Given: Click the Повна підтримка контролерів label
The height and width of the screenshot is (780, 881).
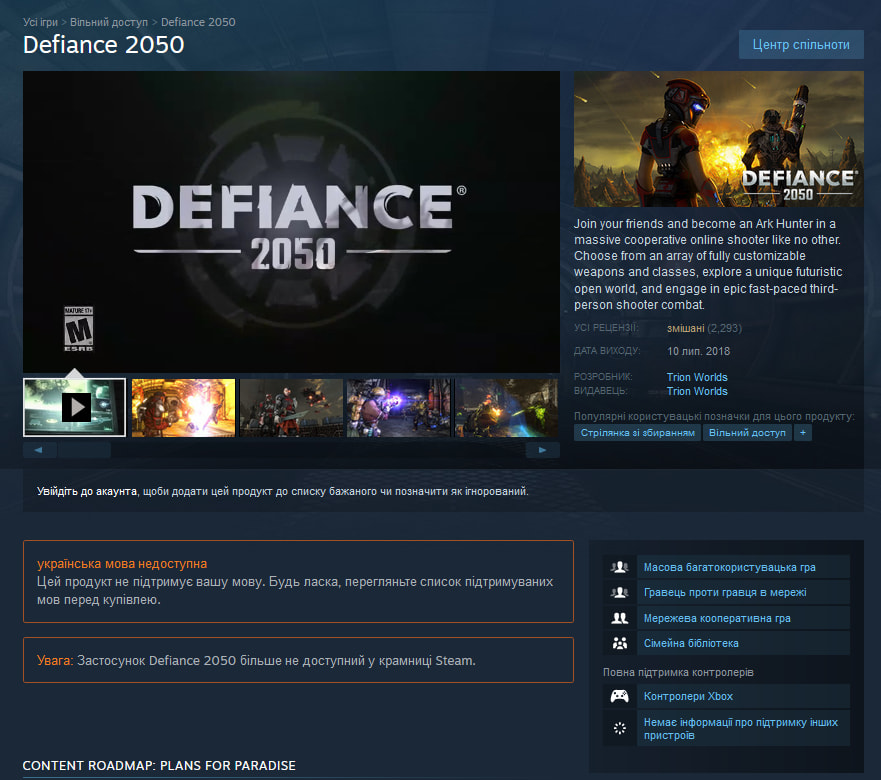Looking at the screenshot, I should click(678, 672).
